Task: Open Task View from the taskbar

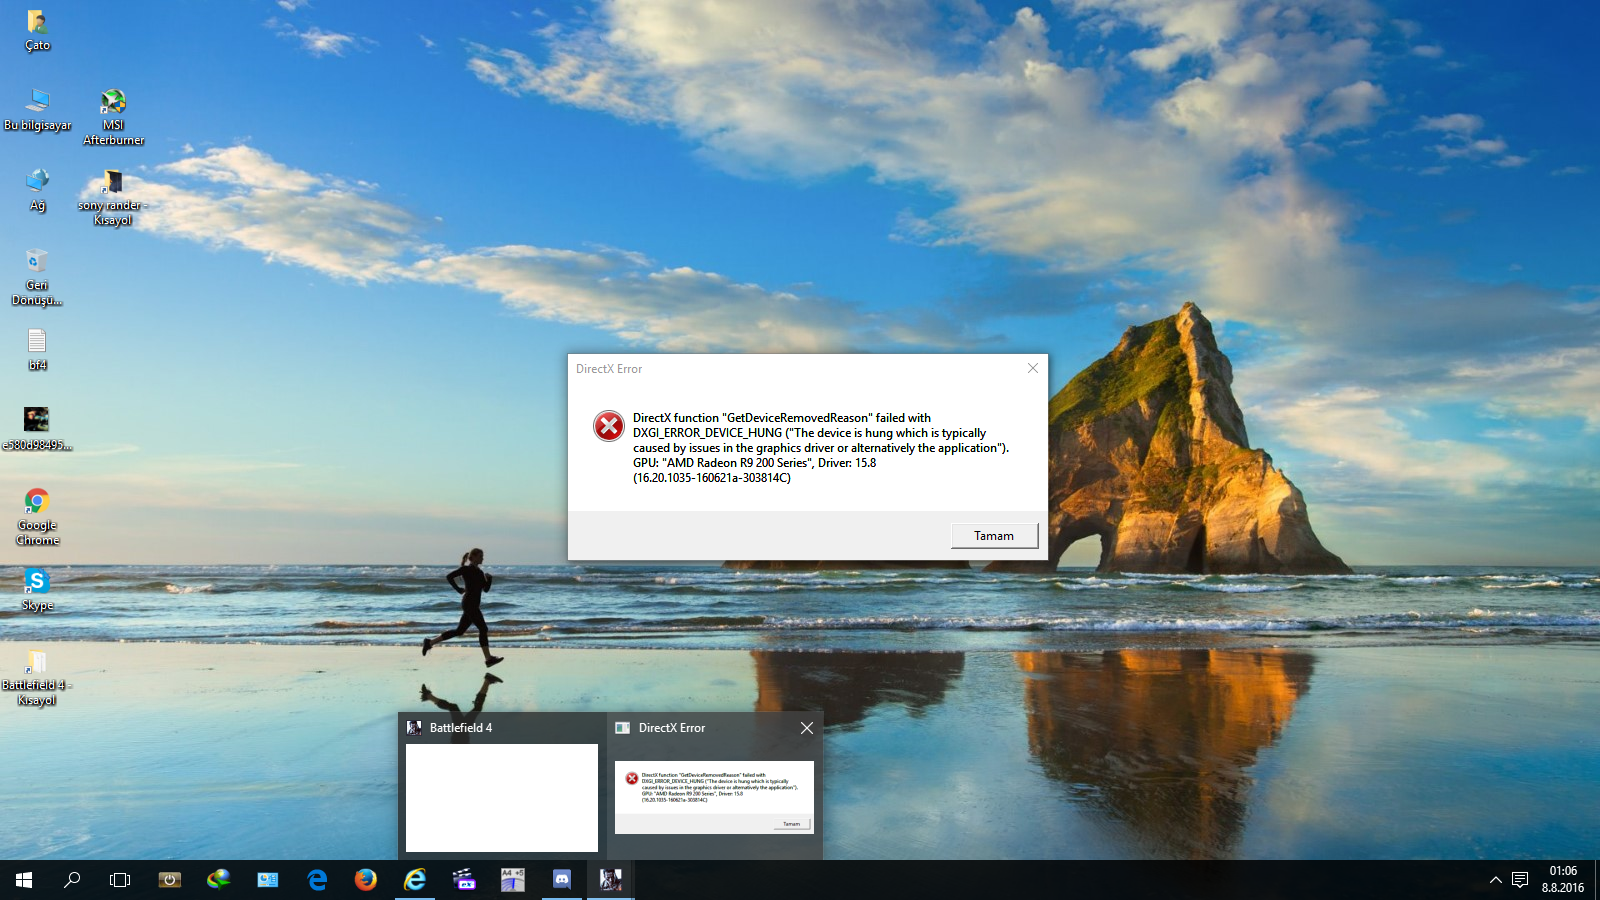Action: pyautogui.click(x=120, y=880)
